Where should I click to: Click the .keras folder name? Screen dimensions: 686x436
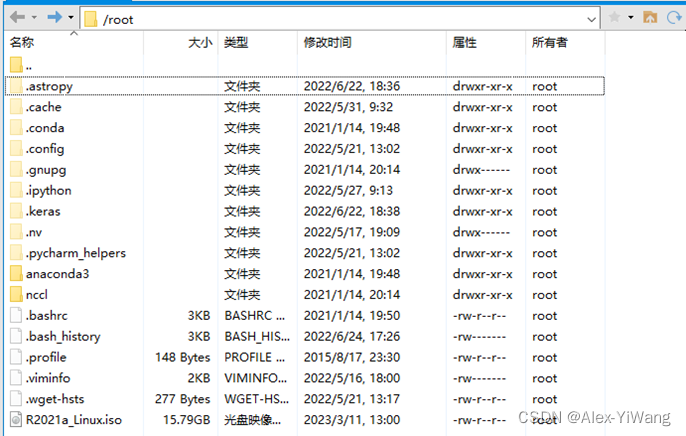[x=43, y=212]
